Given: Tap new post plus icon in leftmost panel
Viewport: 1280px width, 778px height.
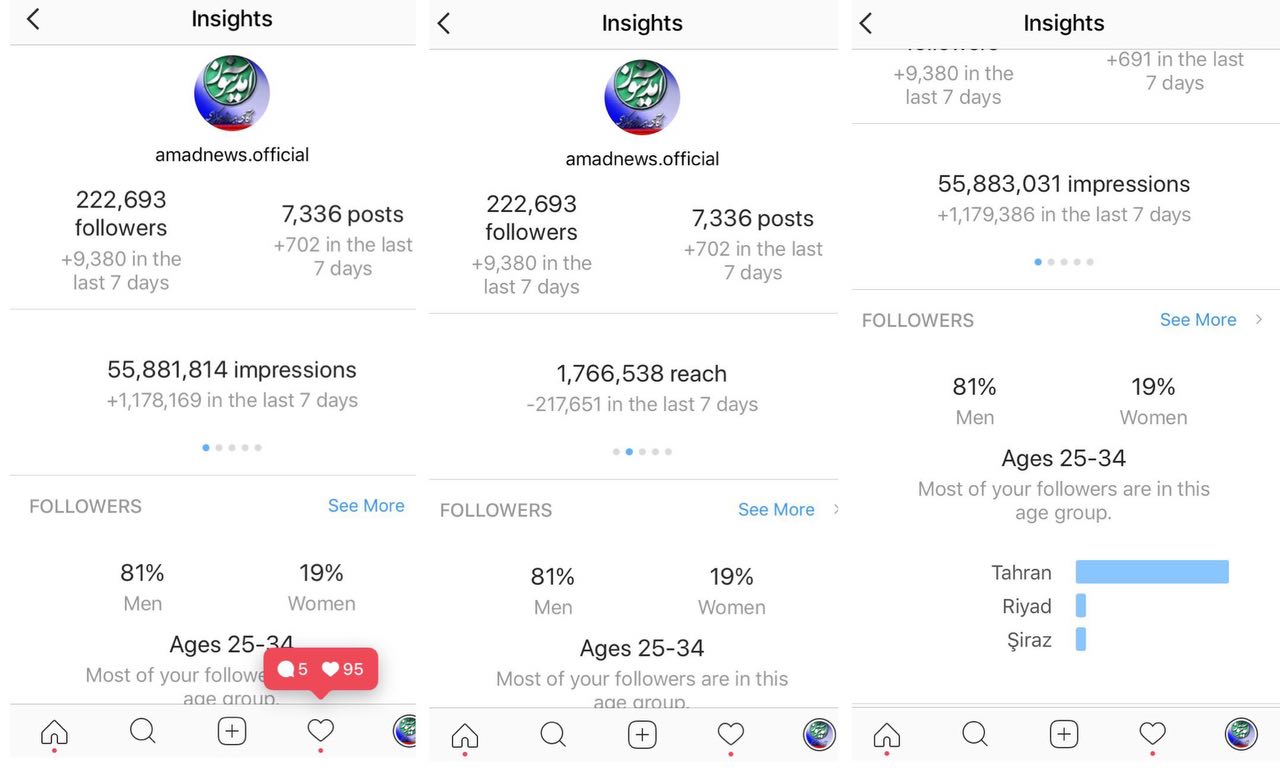Looking at the screenshot, I should point(232,731).
